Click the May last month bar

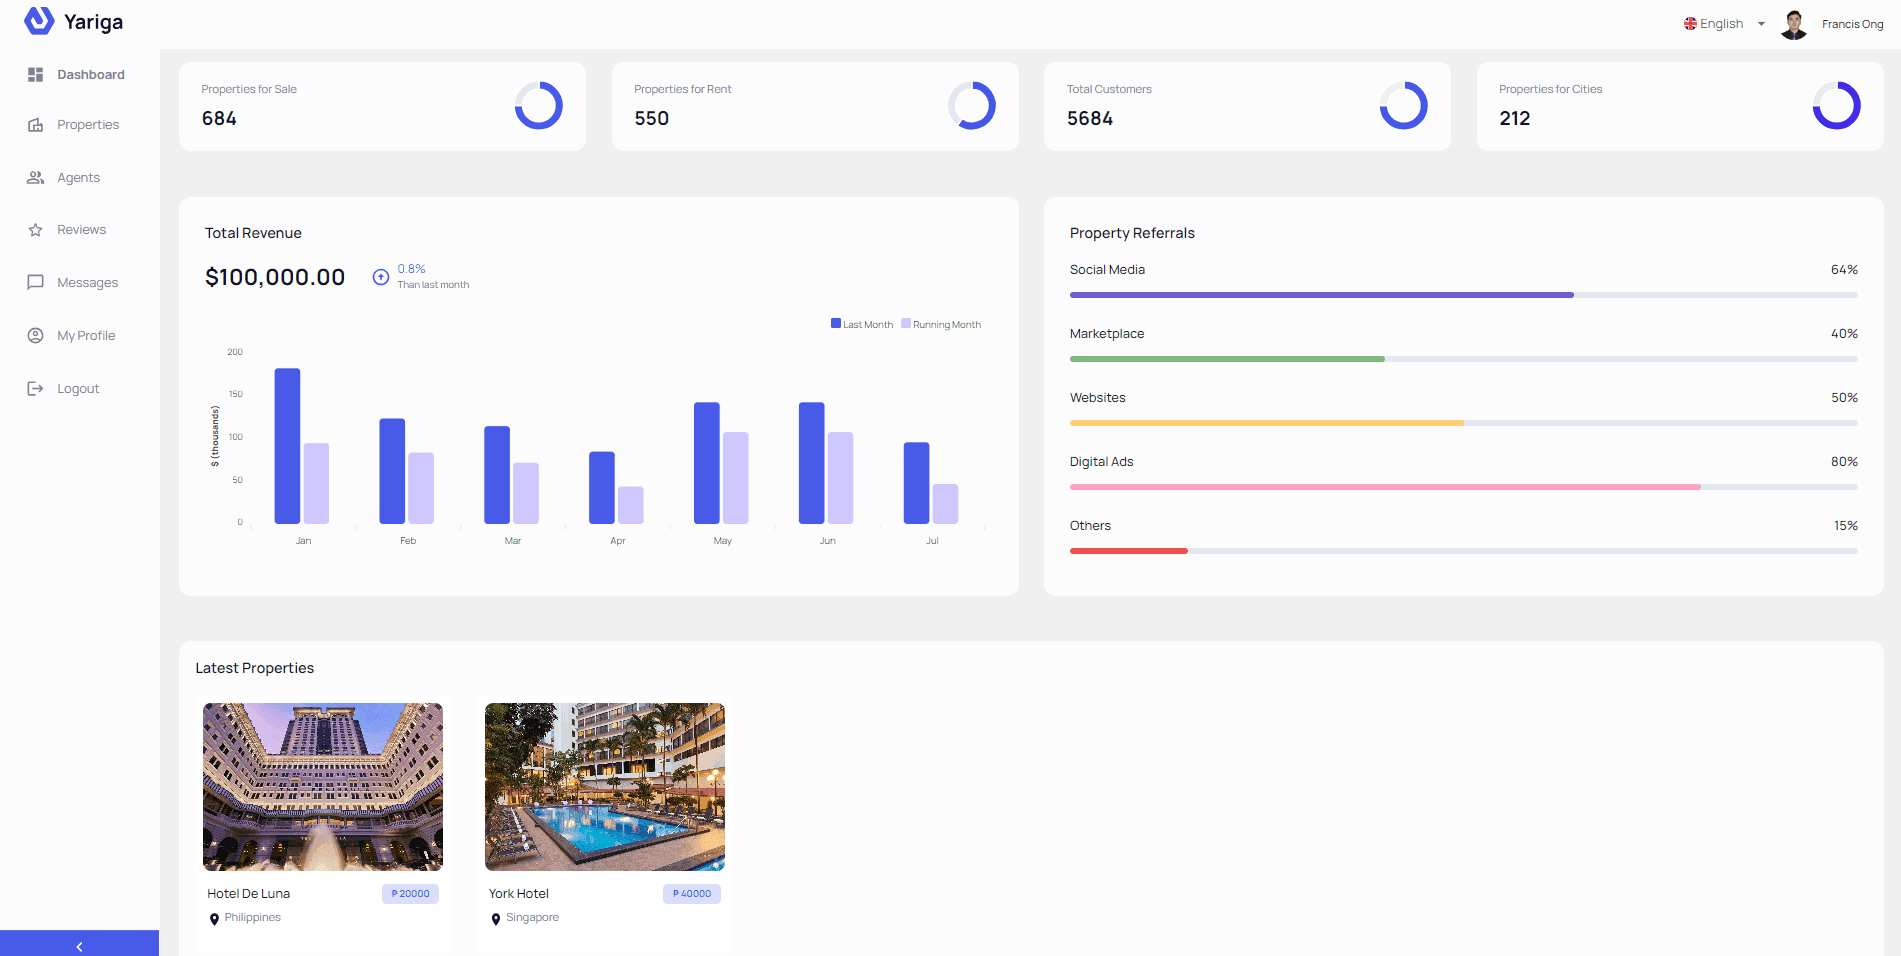(x=707, y=463)
